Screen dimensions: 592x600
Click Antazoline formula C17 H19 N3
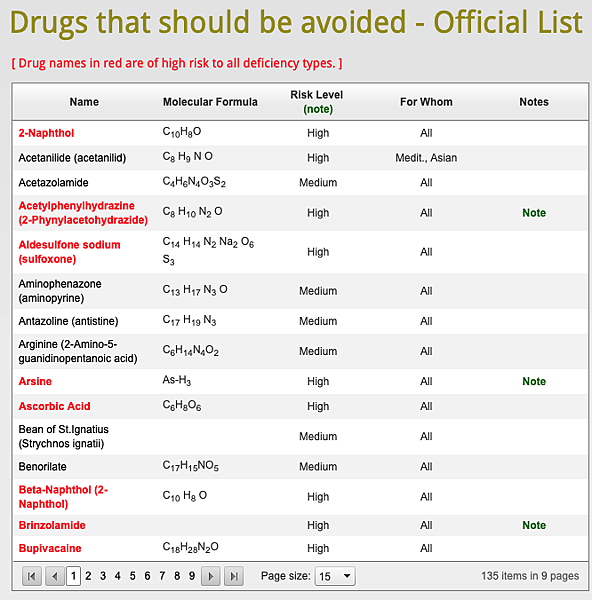pyautogui.click(x=189, y=320)
